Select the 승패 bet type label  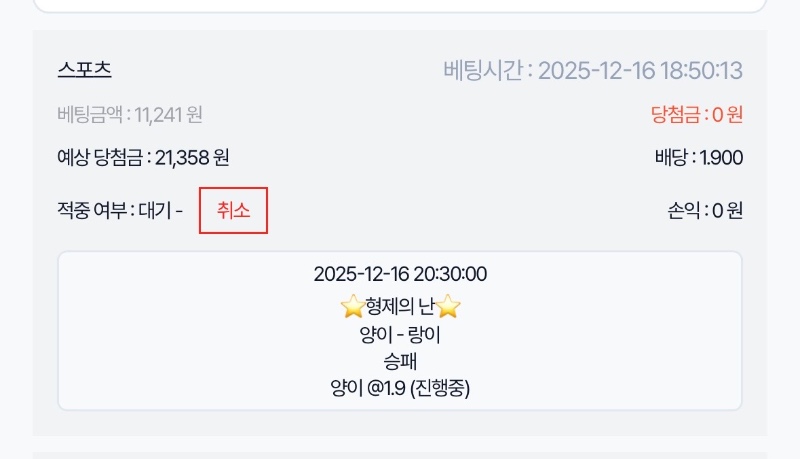coord(400,361)
